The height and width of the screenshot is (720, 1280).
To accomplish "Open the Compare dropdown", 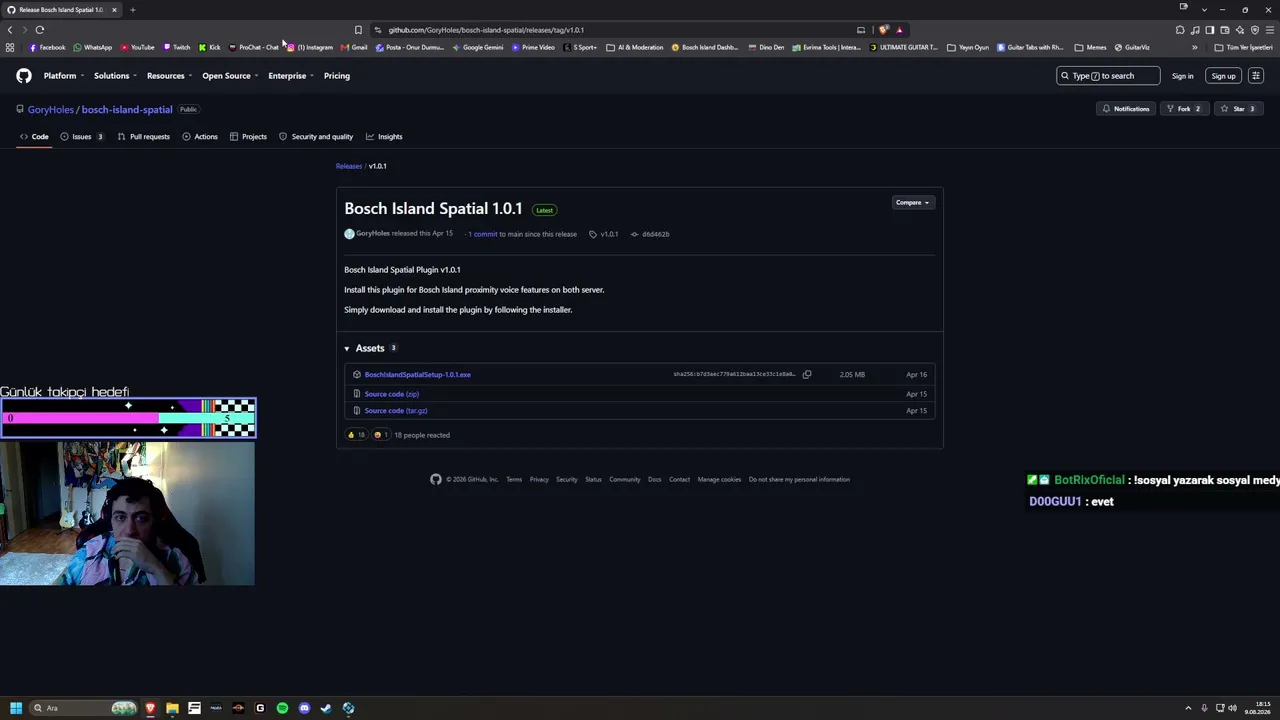I will (x=912, y=203).
